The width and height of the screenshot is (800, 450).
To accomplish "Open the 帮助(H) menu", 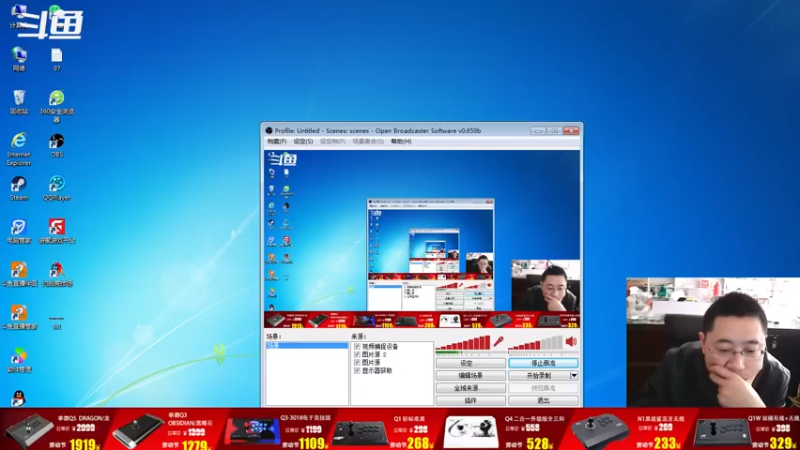I will [x=401, y=141].
